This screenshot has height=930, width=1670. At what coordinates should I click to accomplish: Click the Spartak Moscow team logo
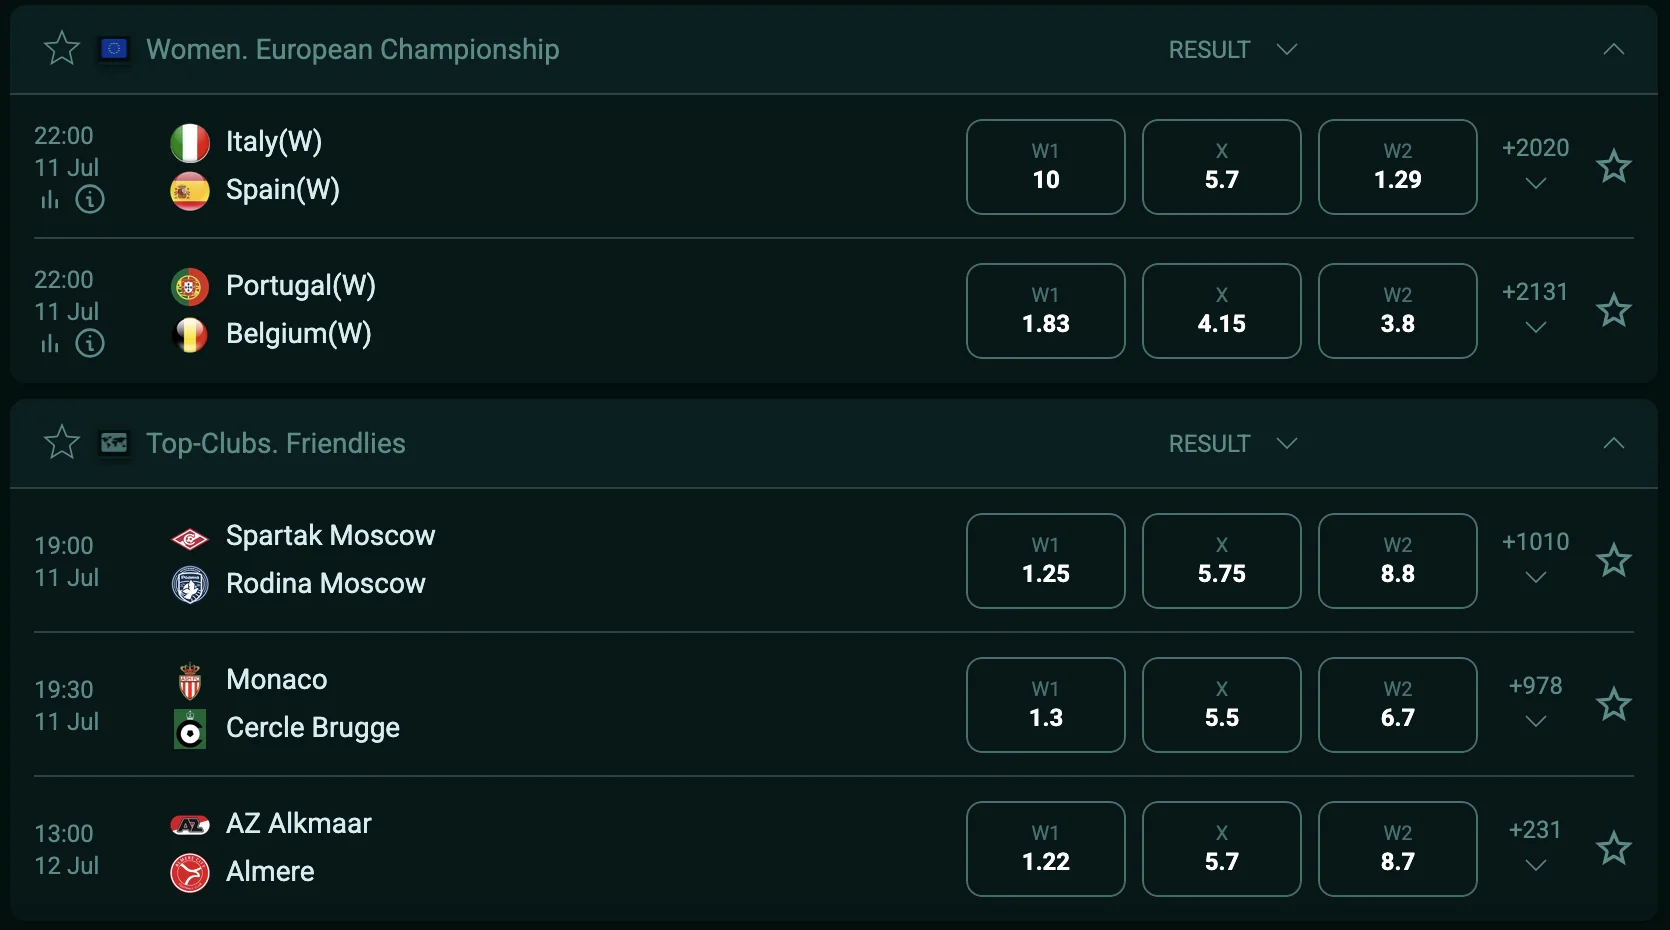[x=189, y=539]
